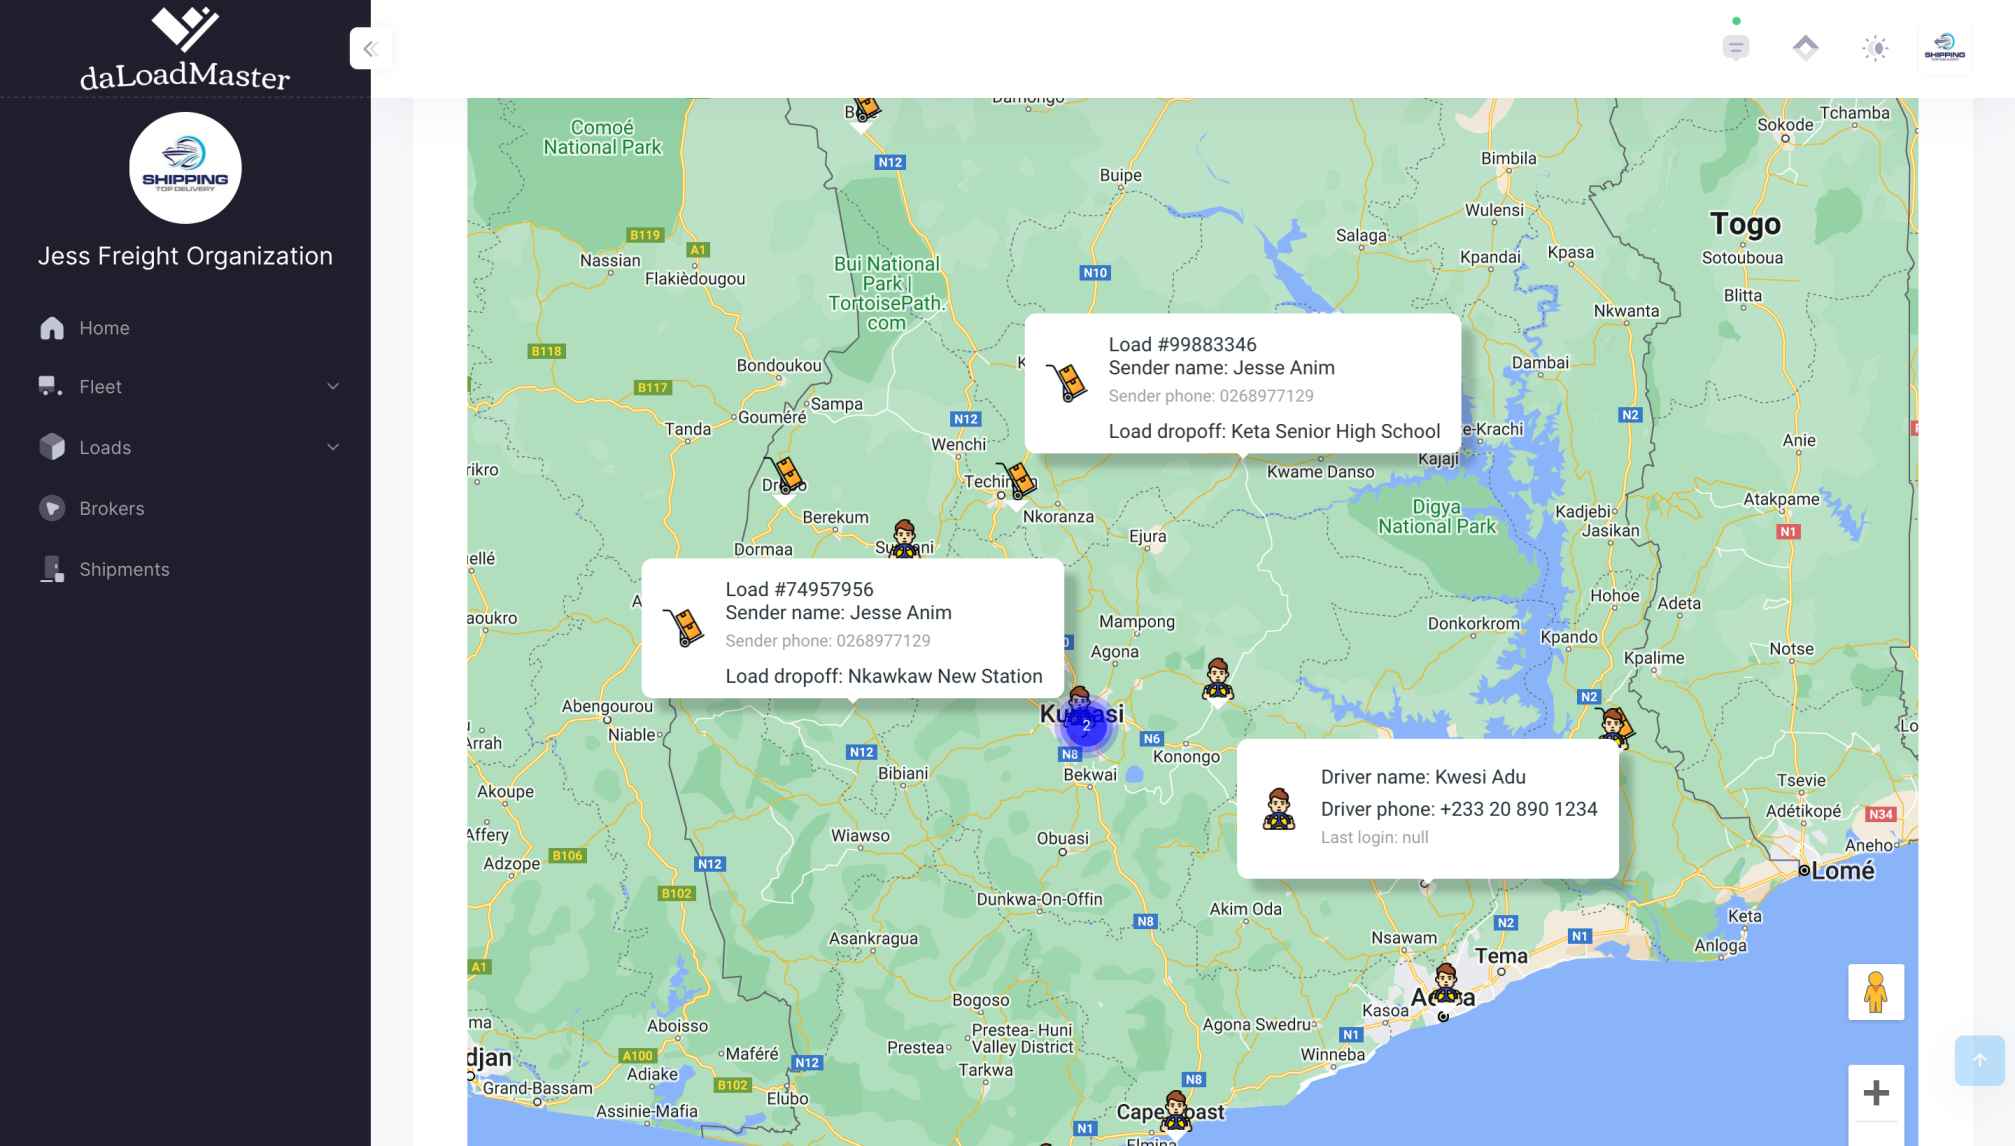Click the sidebar collapse toggle button
2015x1146 pixels.
[x=370, y=48]
